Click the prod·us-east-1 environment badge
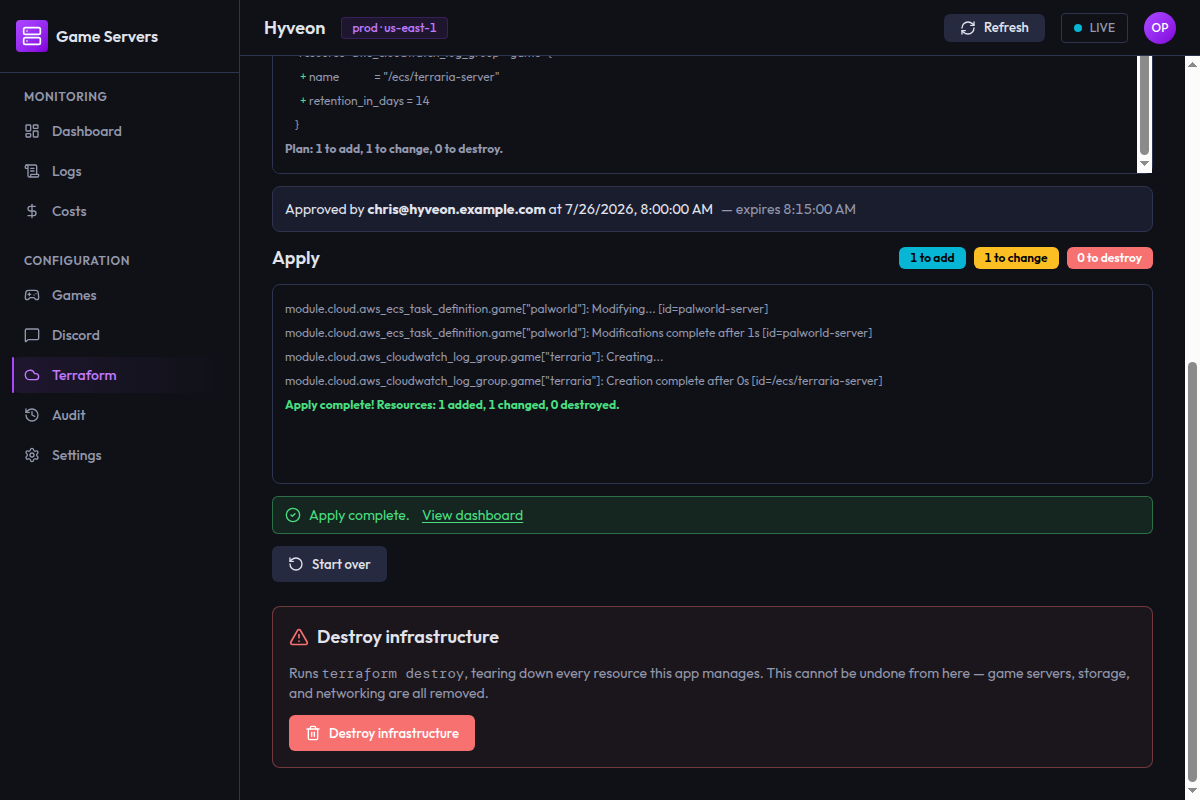 394,28
